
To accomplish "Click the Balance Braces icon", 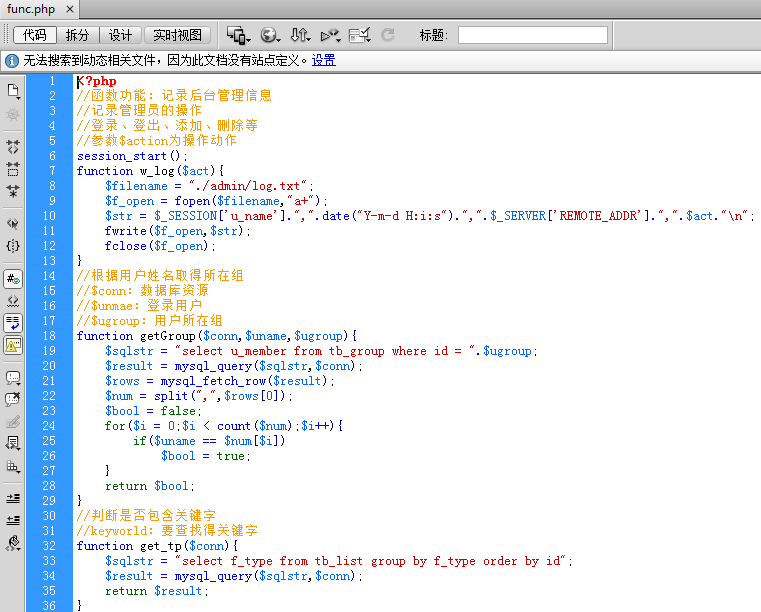I will pyautogui.click(x=13, y=245).
